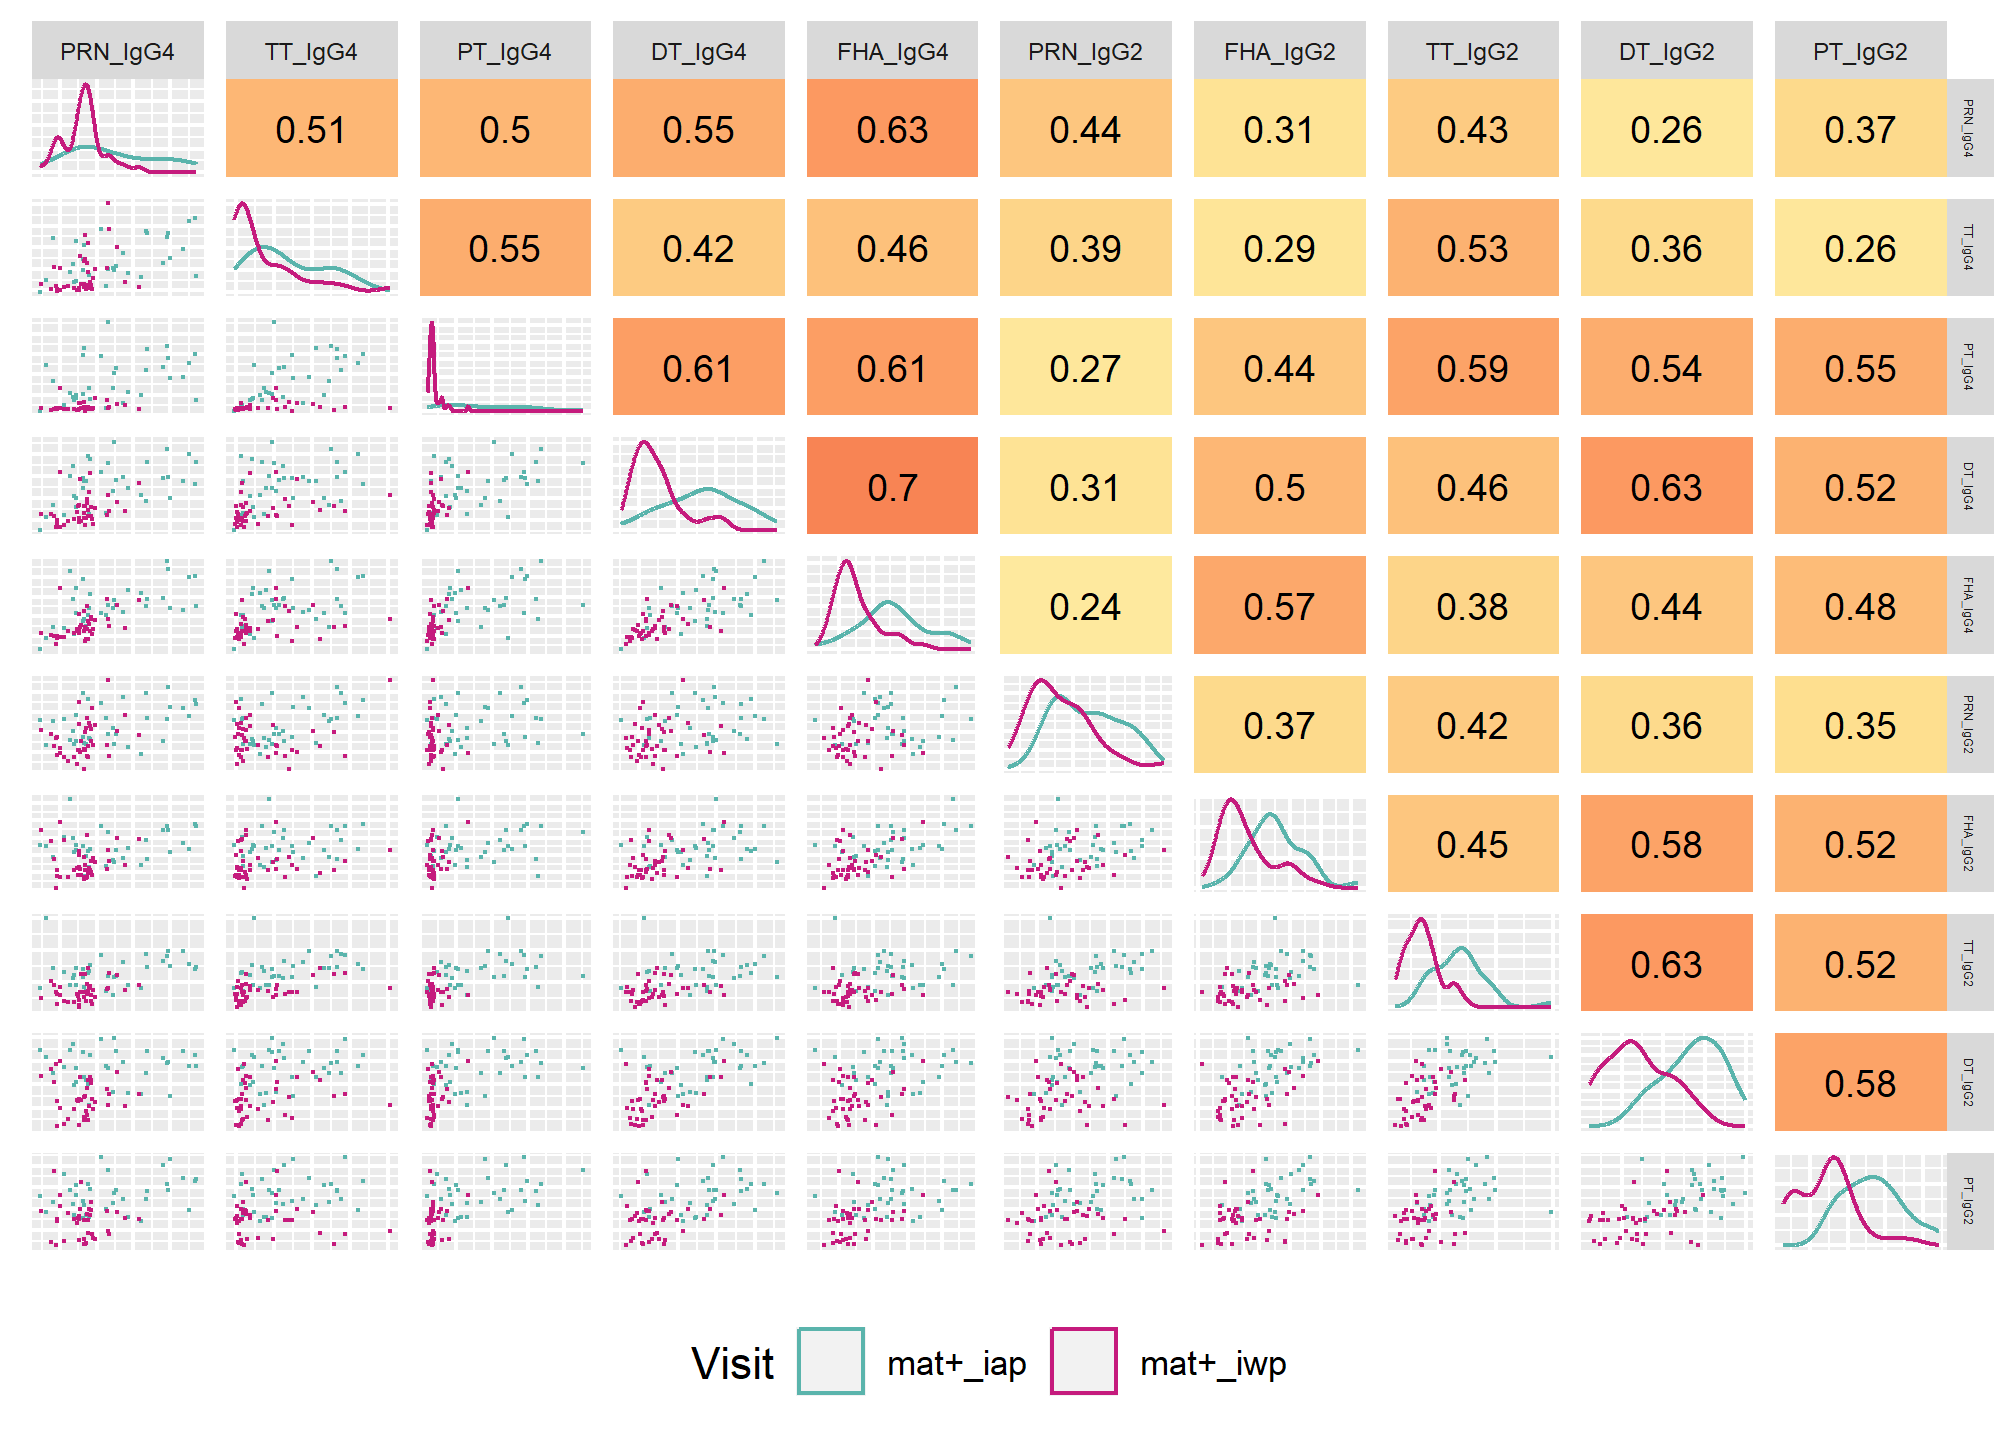Click the mat+_iwp legend swatch

pos(1083,1361)
